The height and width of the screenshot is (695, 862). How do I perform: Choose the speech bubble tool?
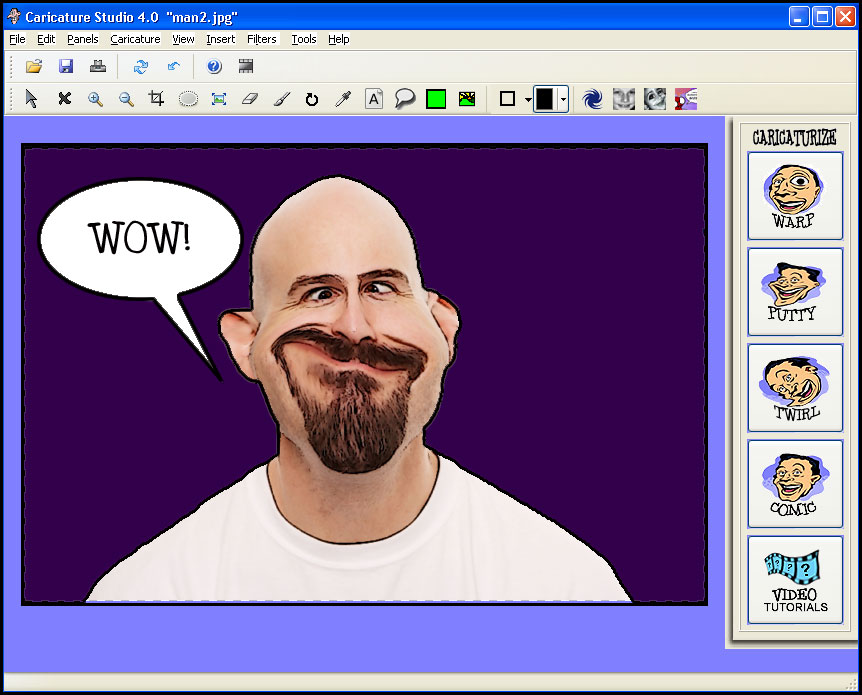(x=405, y=99)
